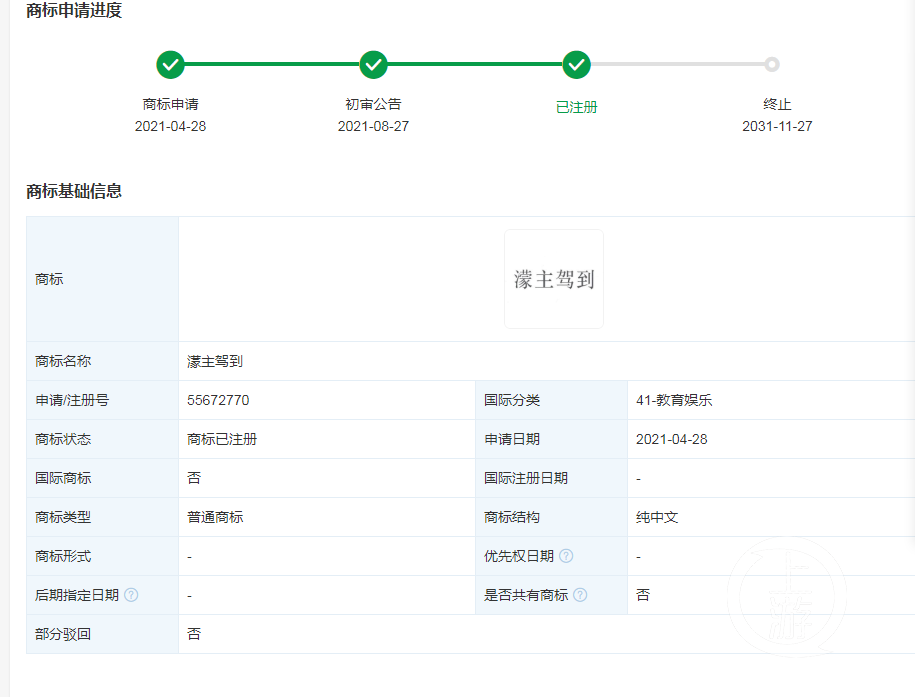The width and height of the screenshot is (915, 697).
Task: Click the 商标申请进度 section heading
Action: point(74,11)
